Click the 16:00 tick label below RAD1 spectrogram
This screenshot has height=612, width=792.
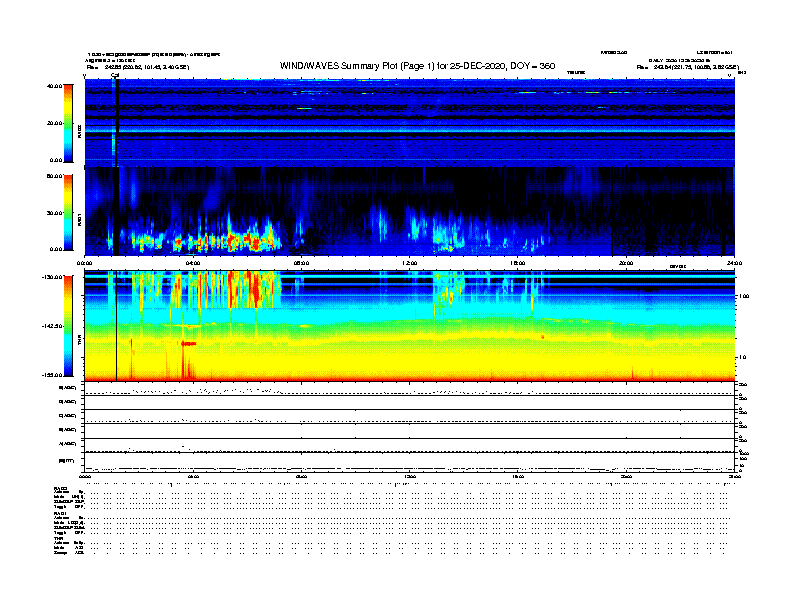[518, 263]
